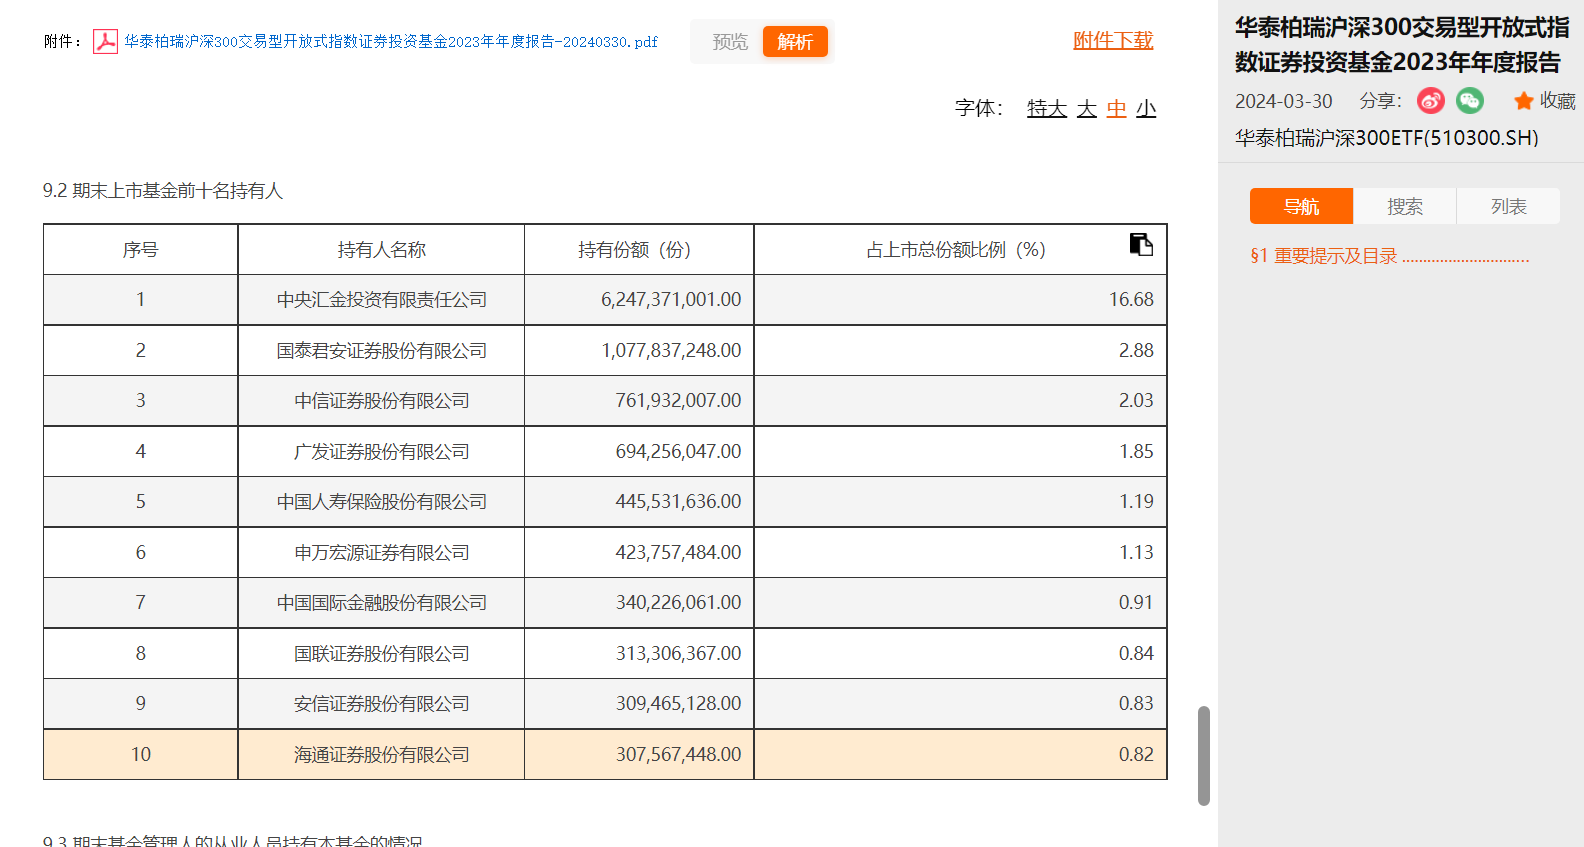Open the 列表 list tab
This screenshot has width=1584, height=847.
1508,206
